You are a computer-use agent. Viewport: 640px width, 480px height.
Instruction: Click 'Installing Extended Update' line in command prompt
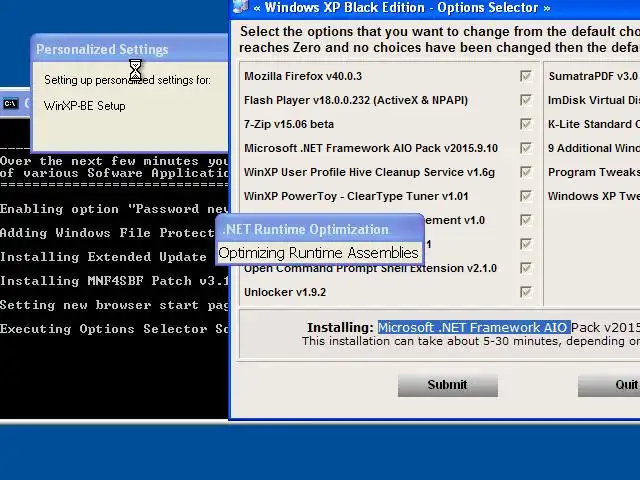point(104,257)
